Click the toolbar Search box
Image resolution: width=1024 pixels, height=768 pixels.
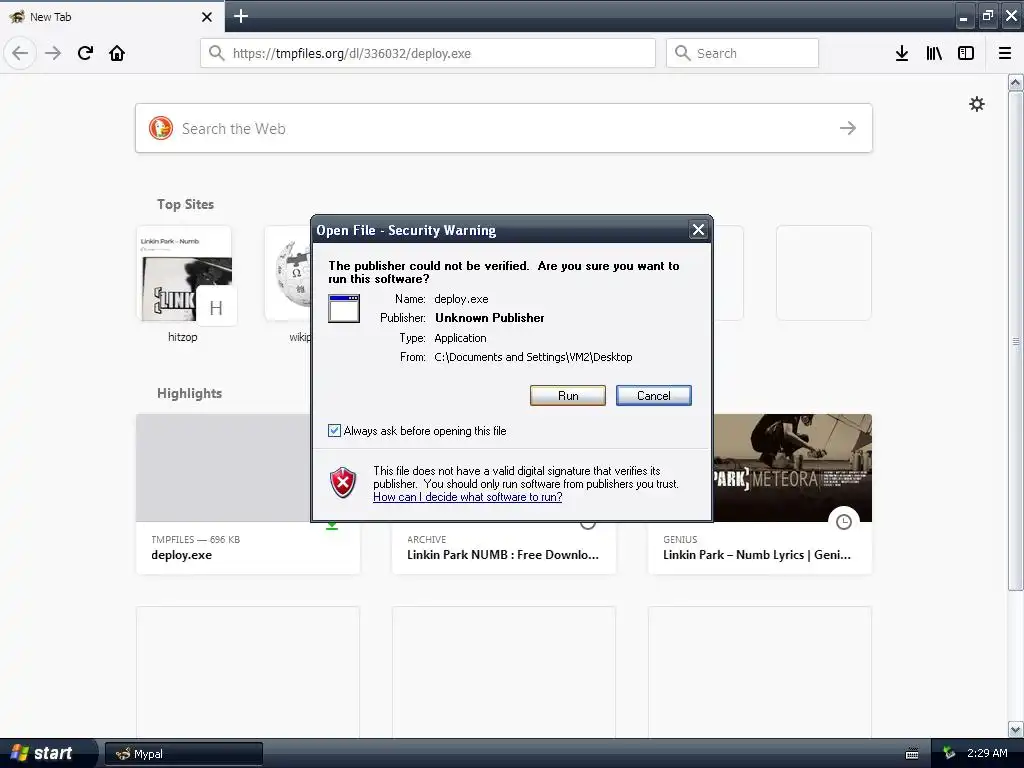(x=742, y=53)
